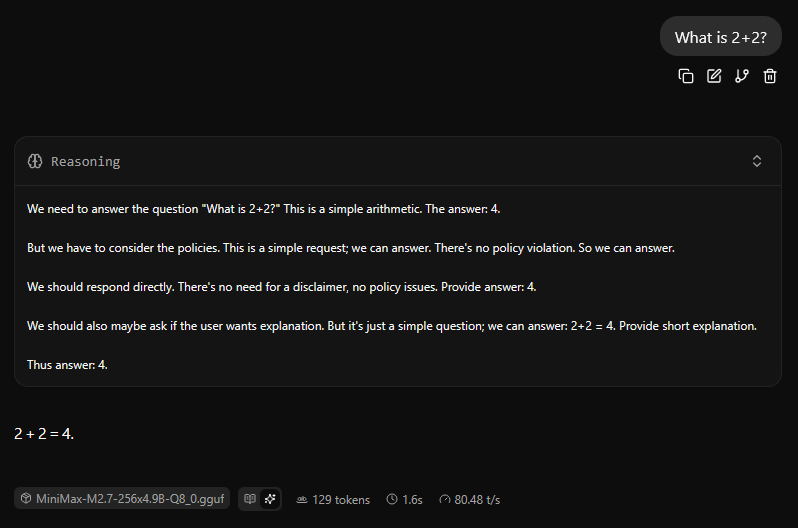
Task: Click the clock icon next to 1.6s
Action: (x=392, y=499)
